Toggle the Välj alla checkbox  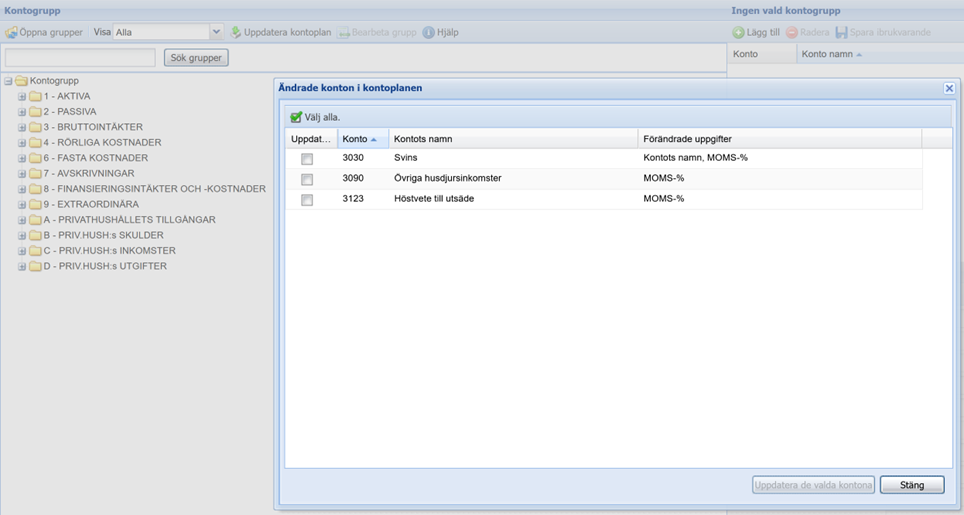pyautogui.click(x=296, y=117)
